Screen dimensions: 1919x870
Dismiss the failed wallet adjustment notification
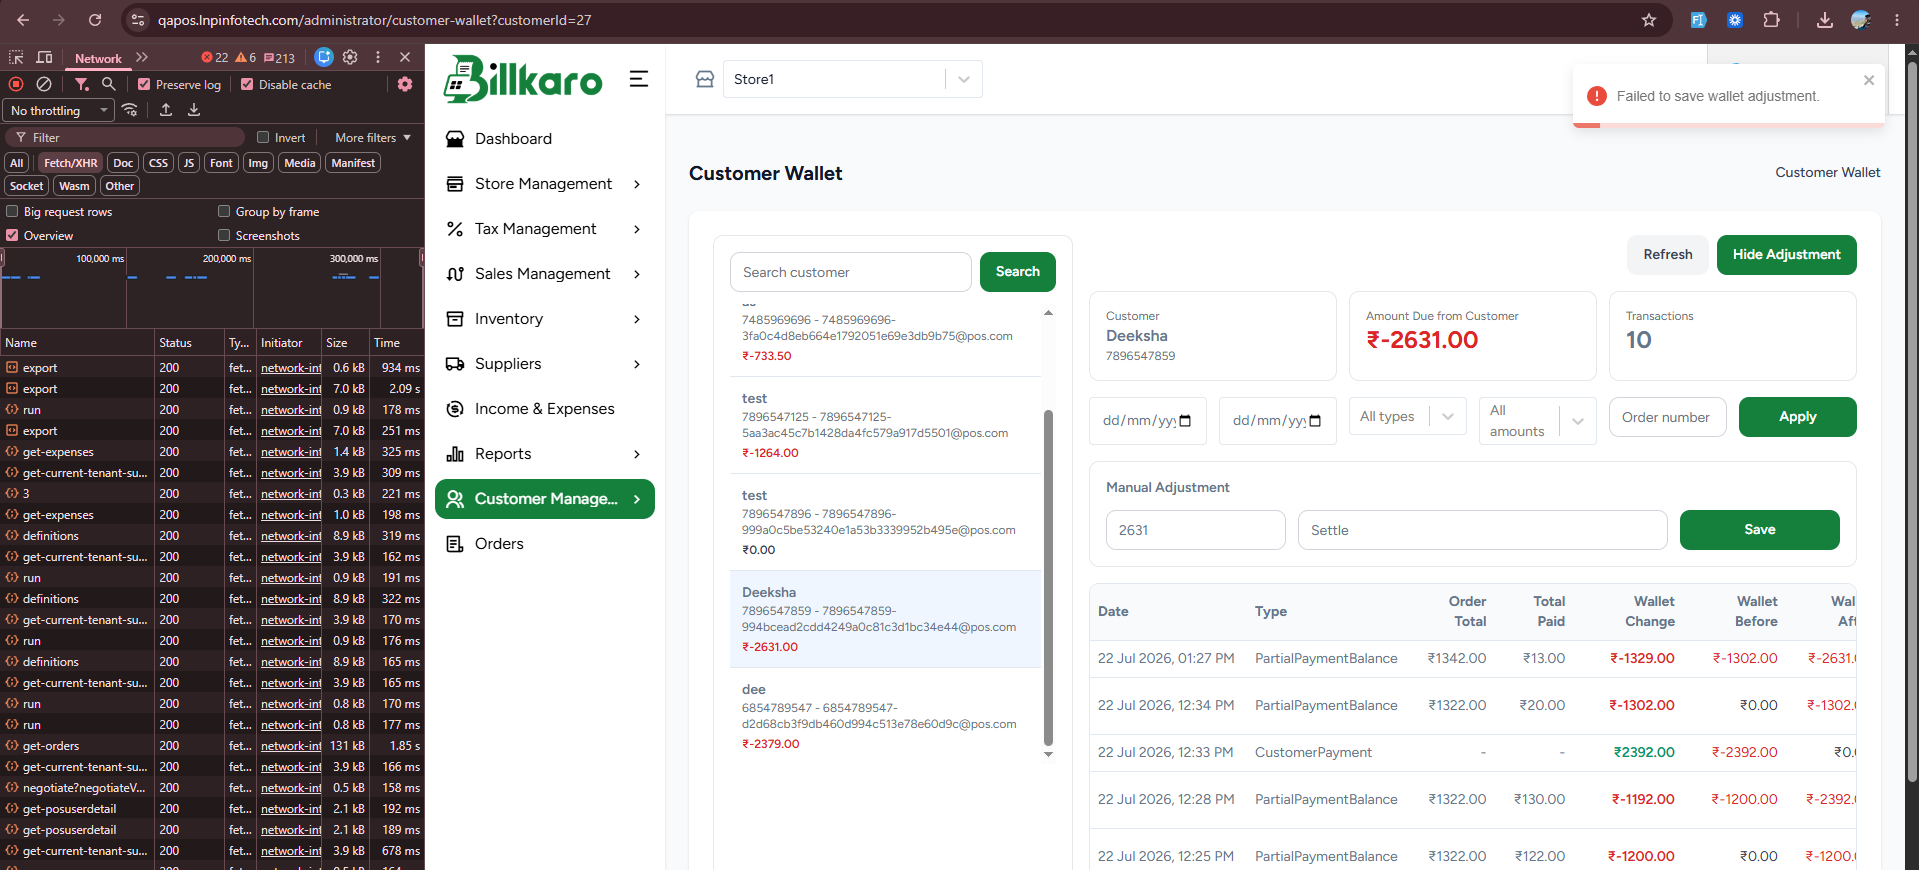click(x=1869, y=80)
